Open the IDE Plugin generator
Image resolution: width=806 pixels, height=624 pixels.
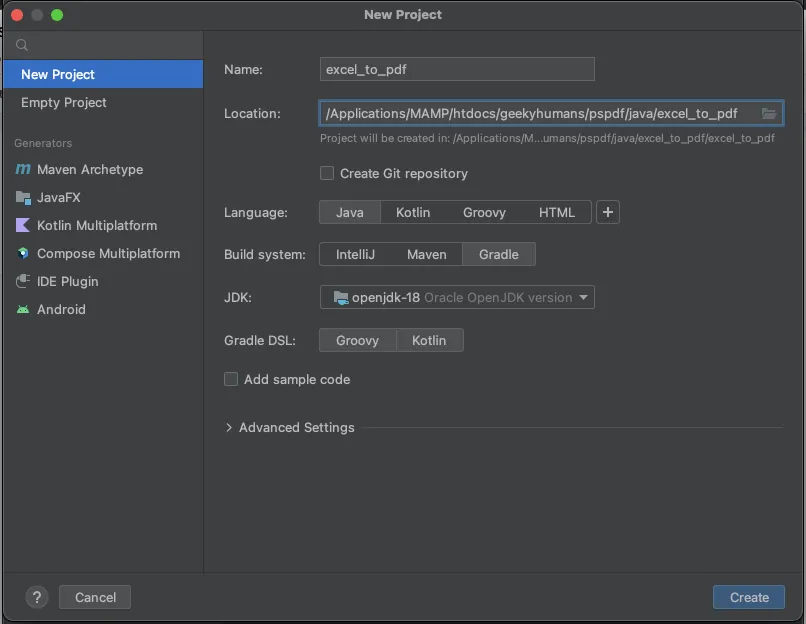tap(66, 281)
